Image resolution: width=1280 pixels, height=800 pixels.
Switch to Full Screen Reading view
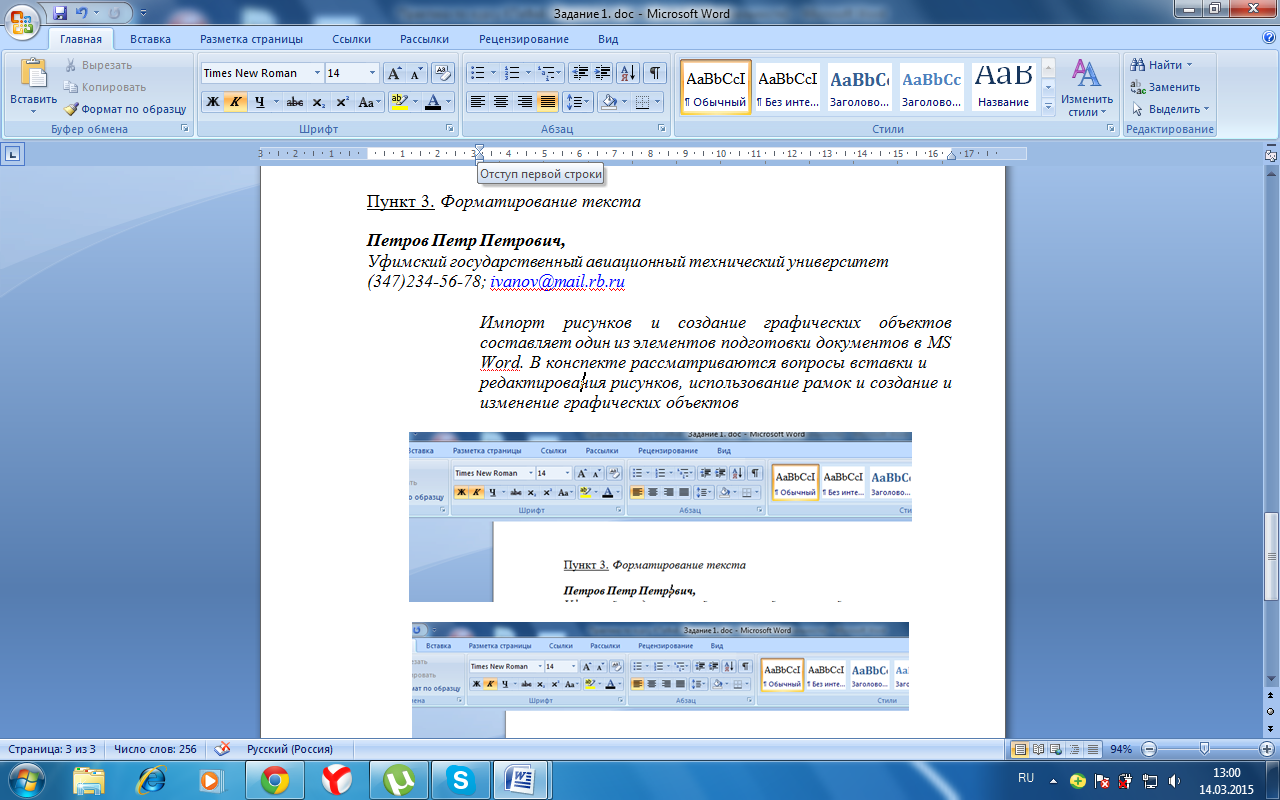1038,749
